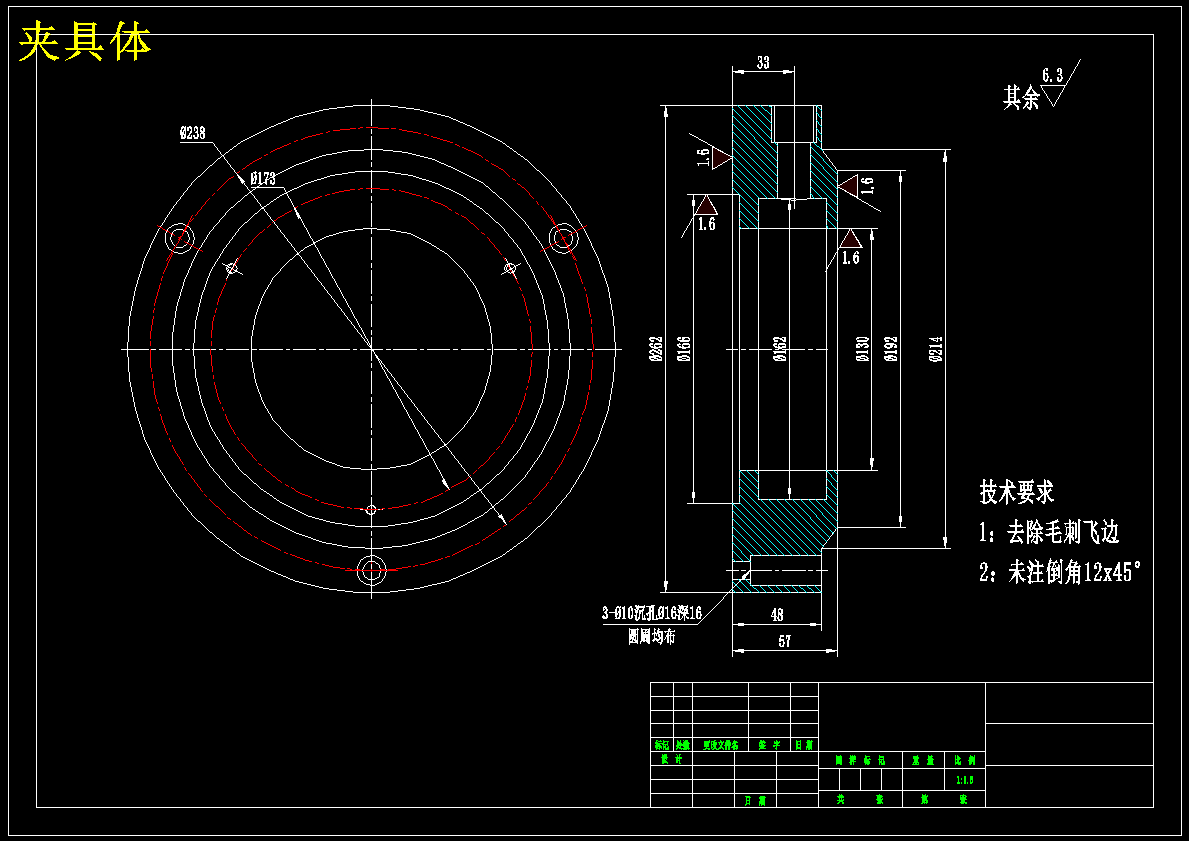
Task: Click the Ø192 dimension text
Action: [891, 349]
